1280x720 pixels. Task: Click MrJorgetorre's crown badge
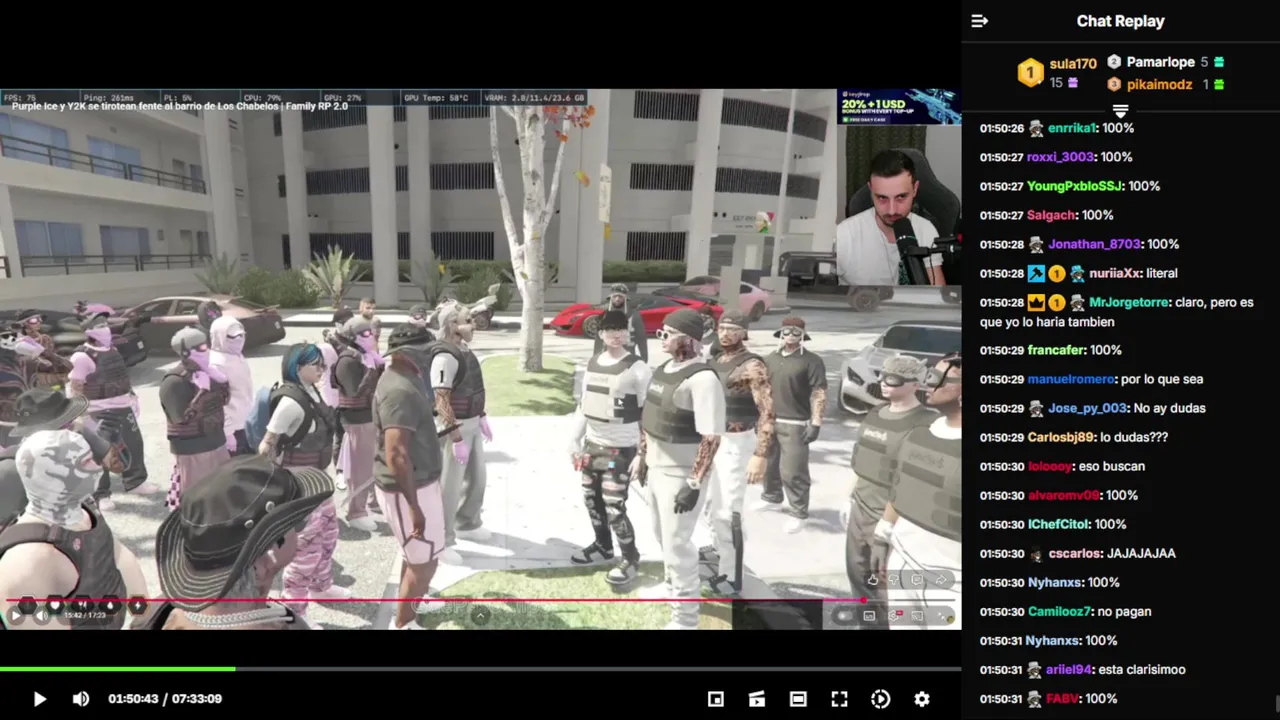point(1036,302)
